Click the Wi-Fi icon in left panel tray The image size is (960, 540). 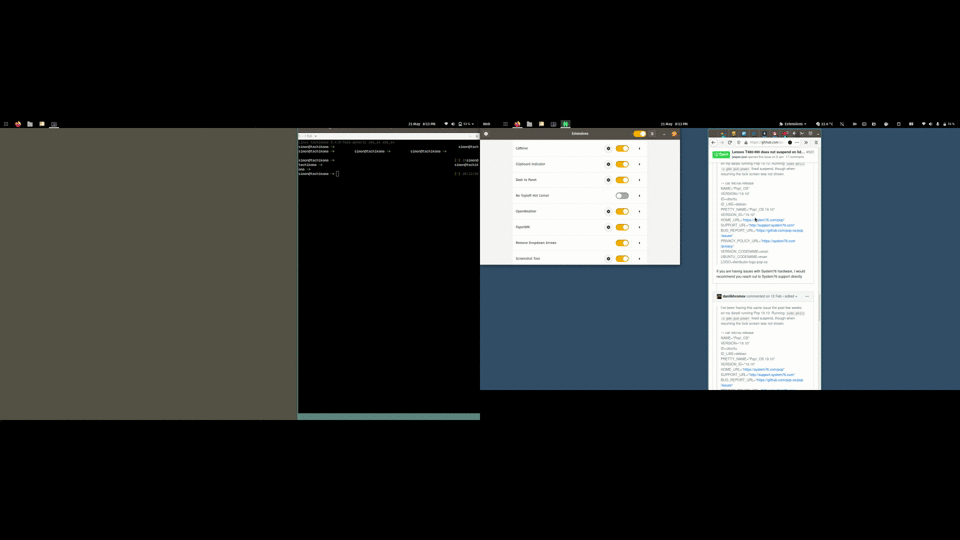click(446, 124)
